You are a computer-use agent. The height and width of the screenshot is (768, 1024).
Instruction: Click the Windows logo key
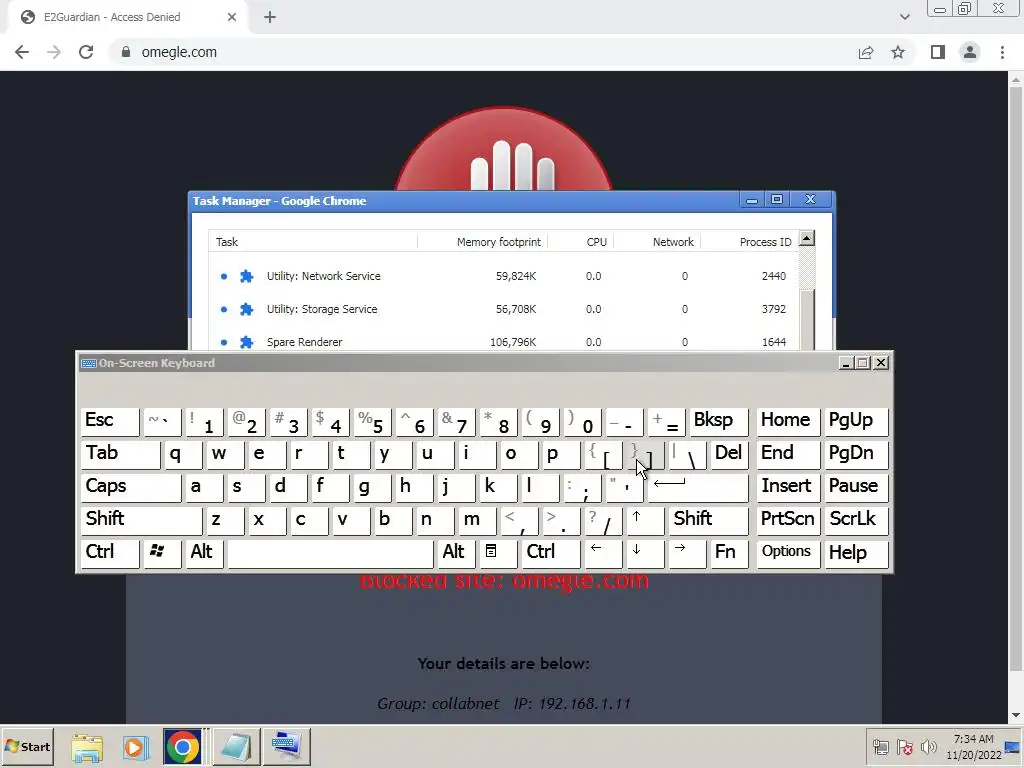pyautogui.click(x=162, y=553)
